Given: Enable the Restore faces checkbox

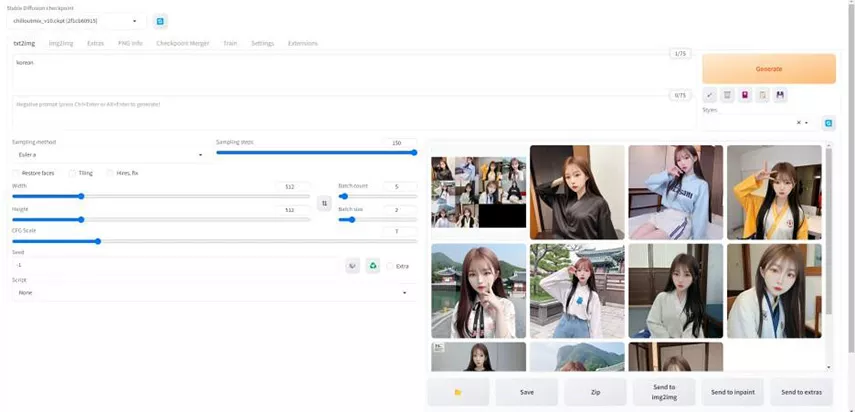Looking at the screenshot, I should pyautogui.click(x=16, y=173).
